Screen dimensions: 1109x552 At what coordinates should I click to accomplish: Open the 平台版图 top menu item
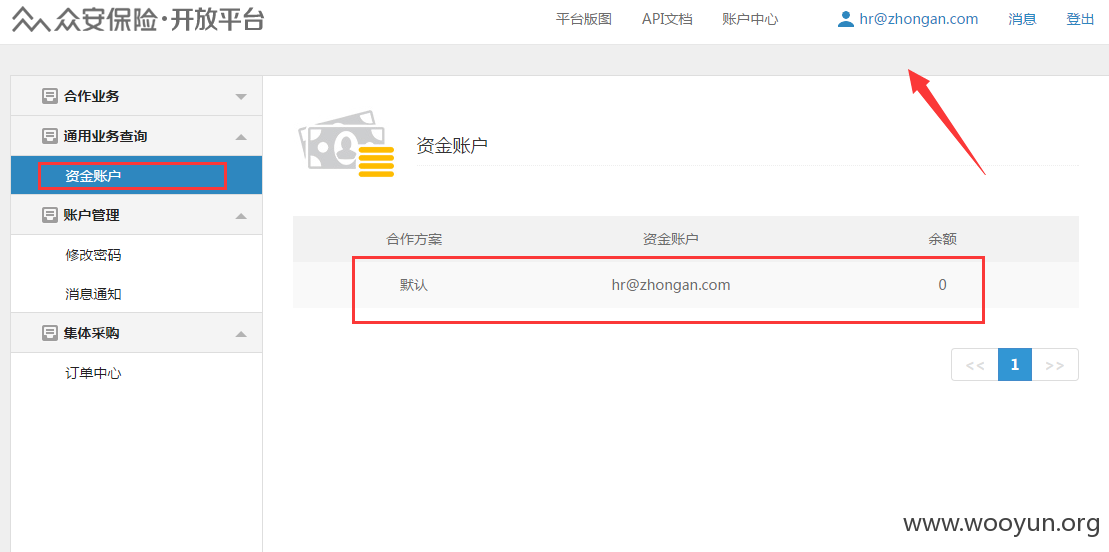coord(583,19)
